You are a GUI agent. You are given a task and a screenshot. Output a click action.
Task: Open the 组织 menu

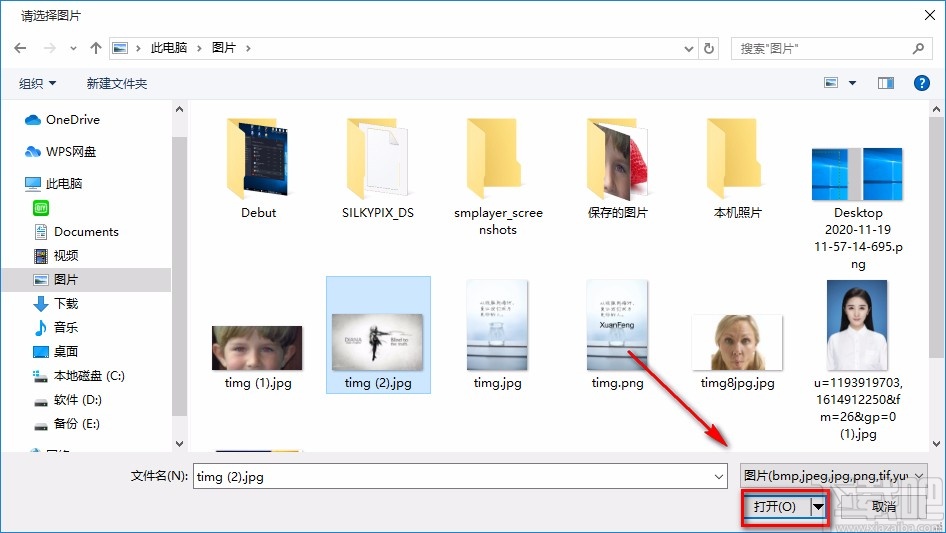pos(37,83)
